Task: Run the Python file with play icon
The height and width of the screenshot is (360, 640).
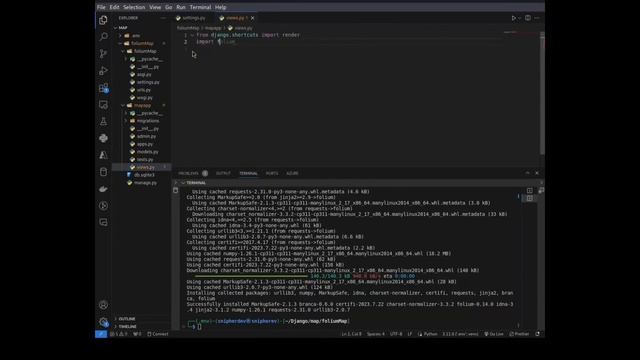Action: click(513, 18)
